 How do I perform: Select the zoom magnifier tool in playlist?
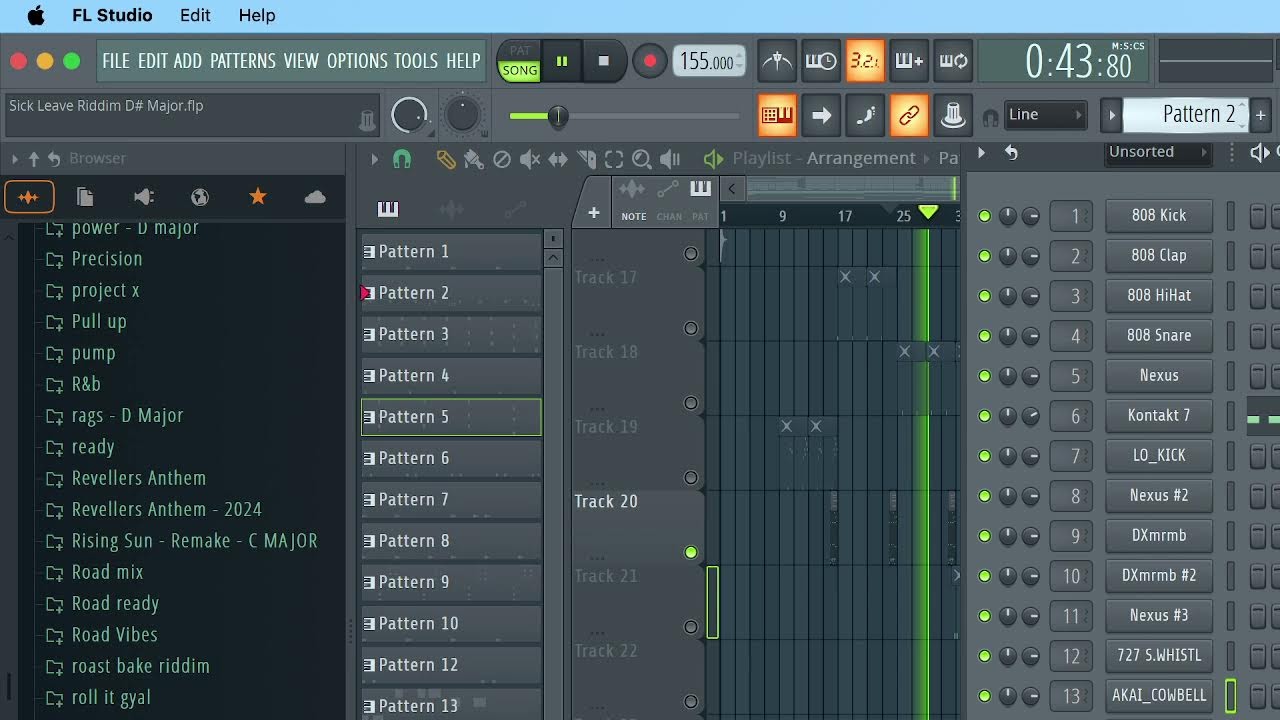pyautogui.click(x=642, y=159)
